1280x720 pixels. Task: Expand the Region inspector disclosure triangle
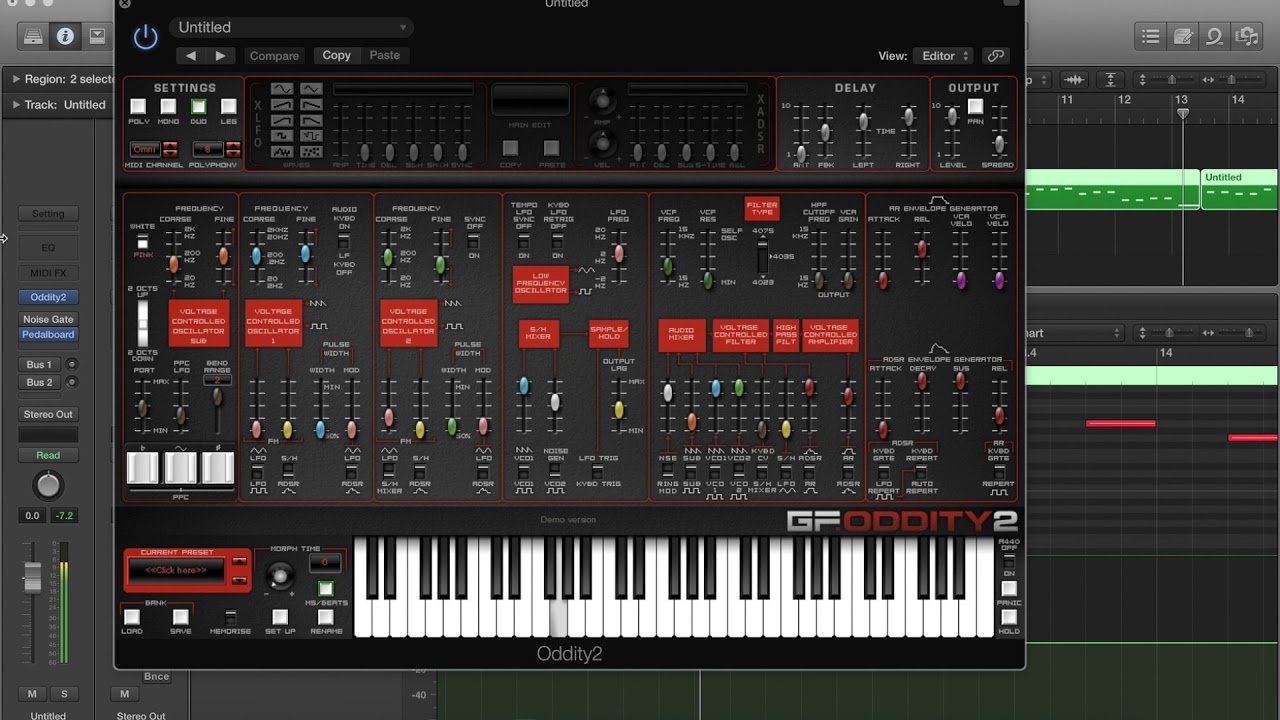click(16, 79)
